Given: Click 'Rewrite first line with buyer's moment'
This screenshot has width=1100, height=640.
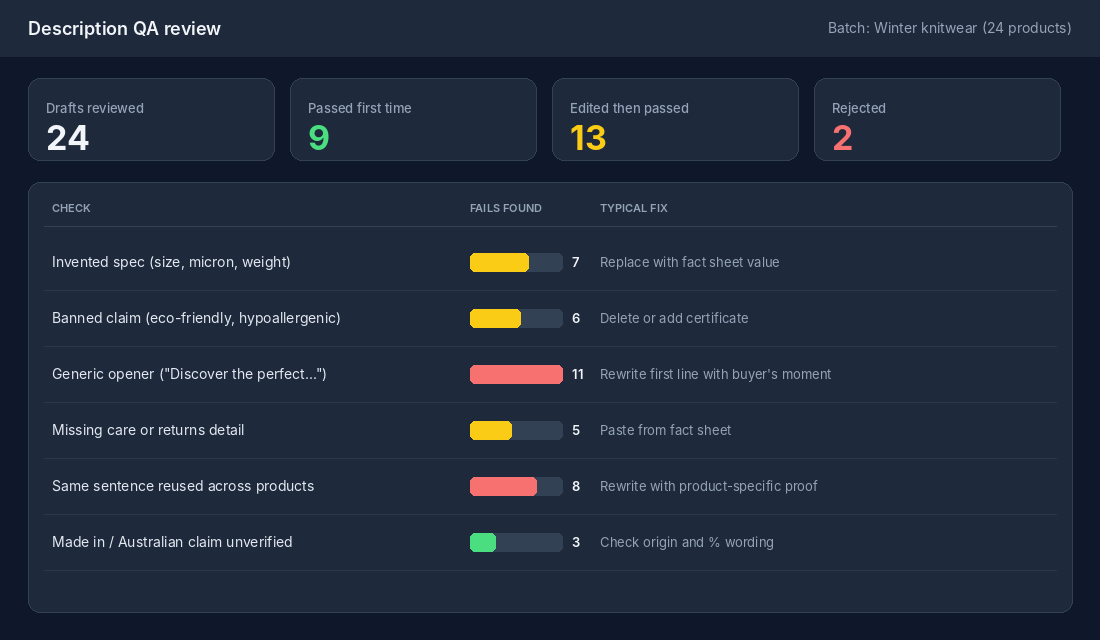Looking at the screenshot, I should 716,375.
